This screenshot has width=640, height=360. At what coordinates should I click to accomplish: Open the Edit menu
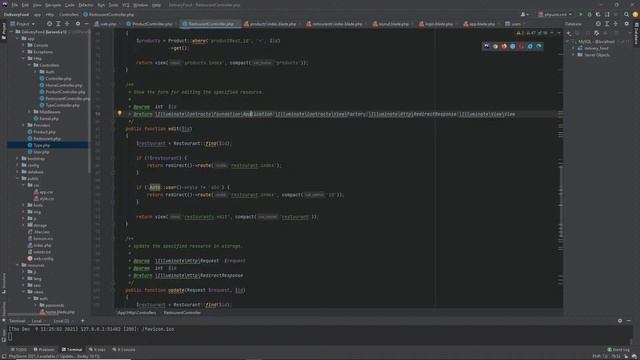(x=25, y=5)
